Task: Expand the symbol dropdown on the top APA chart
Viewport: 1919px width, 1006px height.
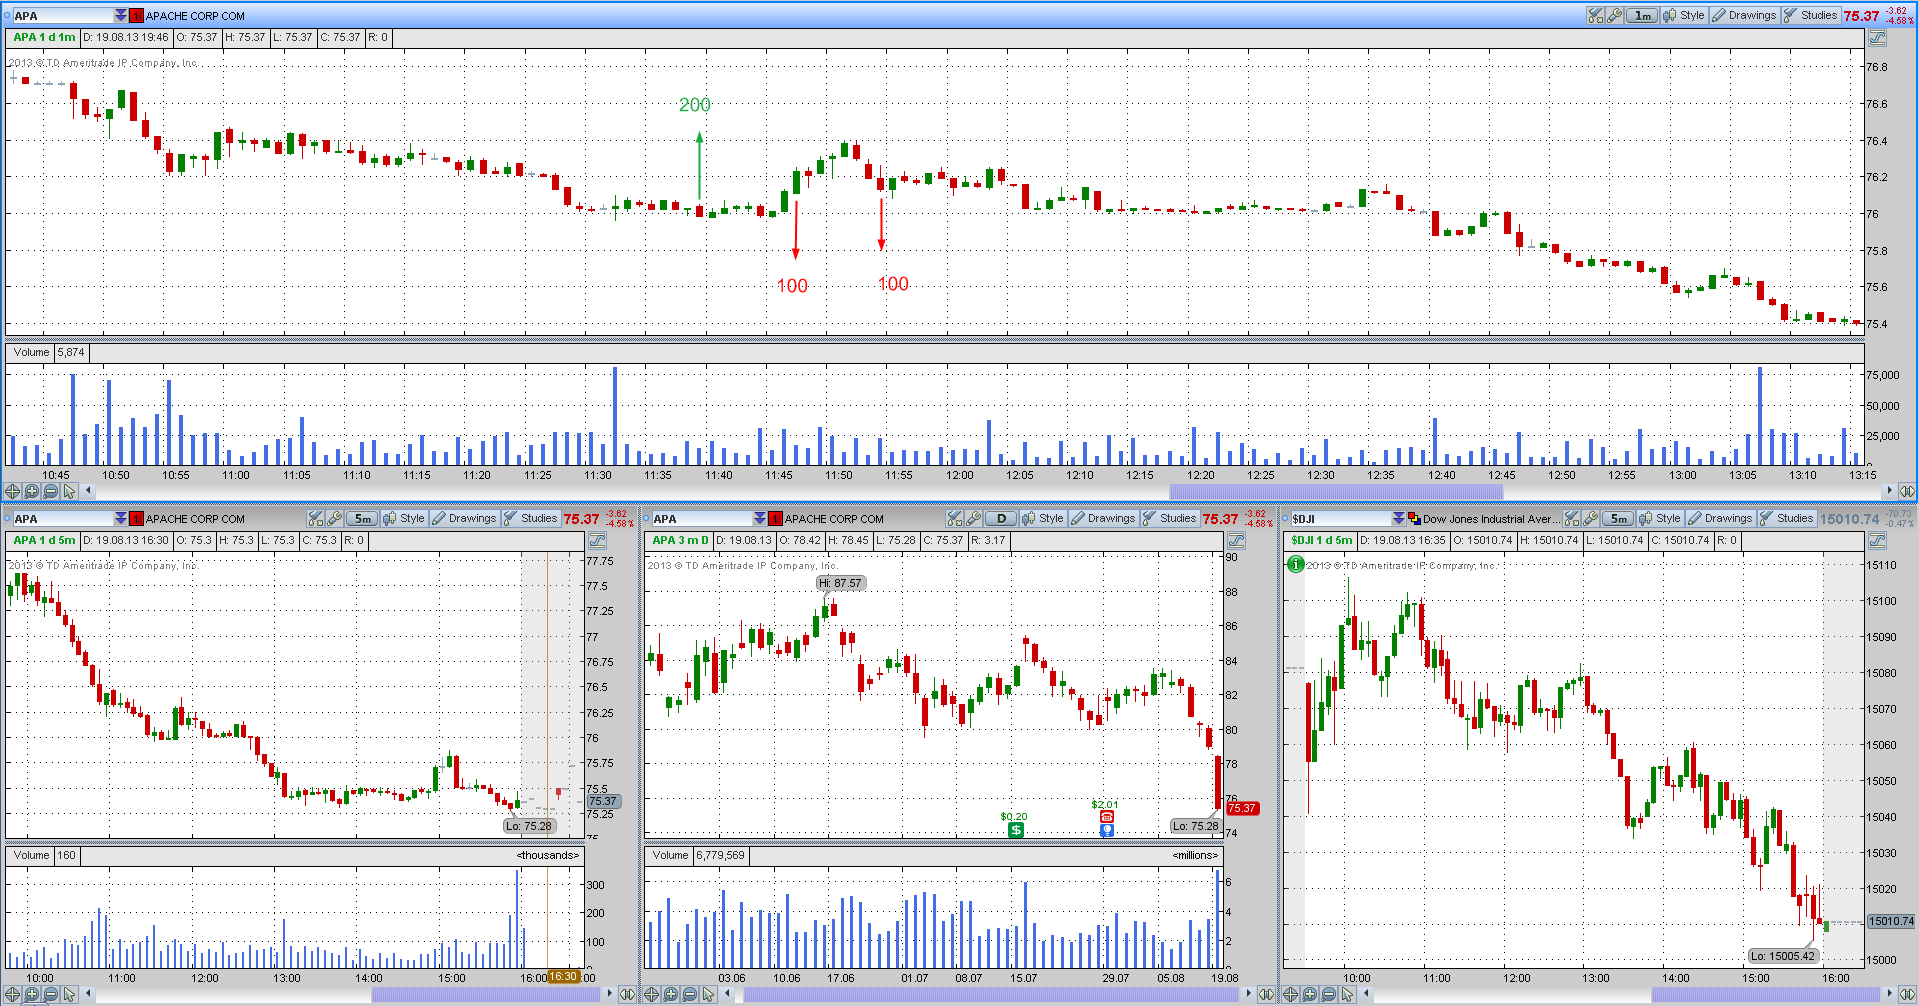Action: (x=121, y=15)
